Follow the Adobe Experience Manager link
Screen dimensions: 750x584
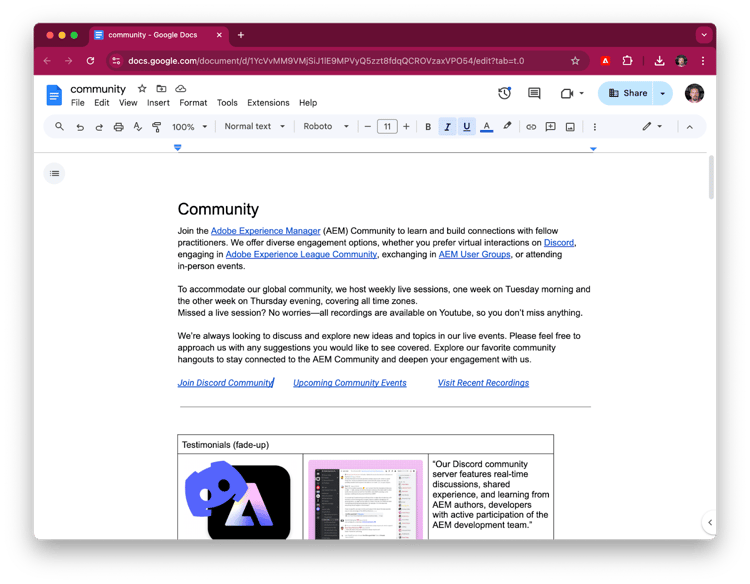[x=265, y=231]
